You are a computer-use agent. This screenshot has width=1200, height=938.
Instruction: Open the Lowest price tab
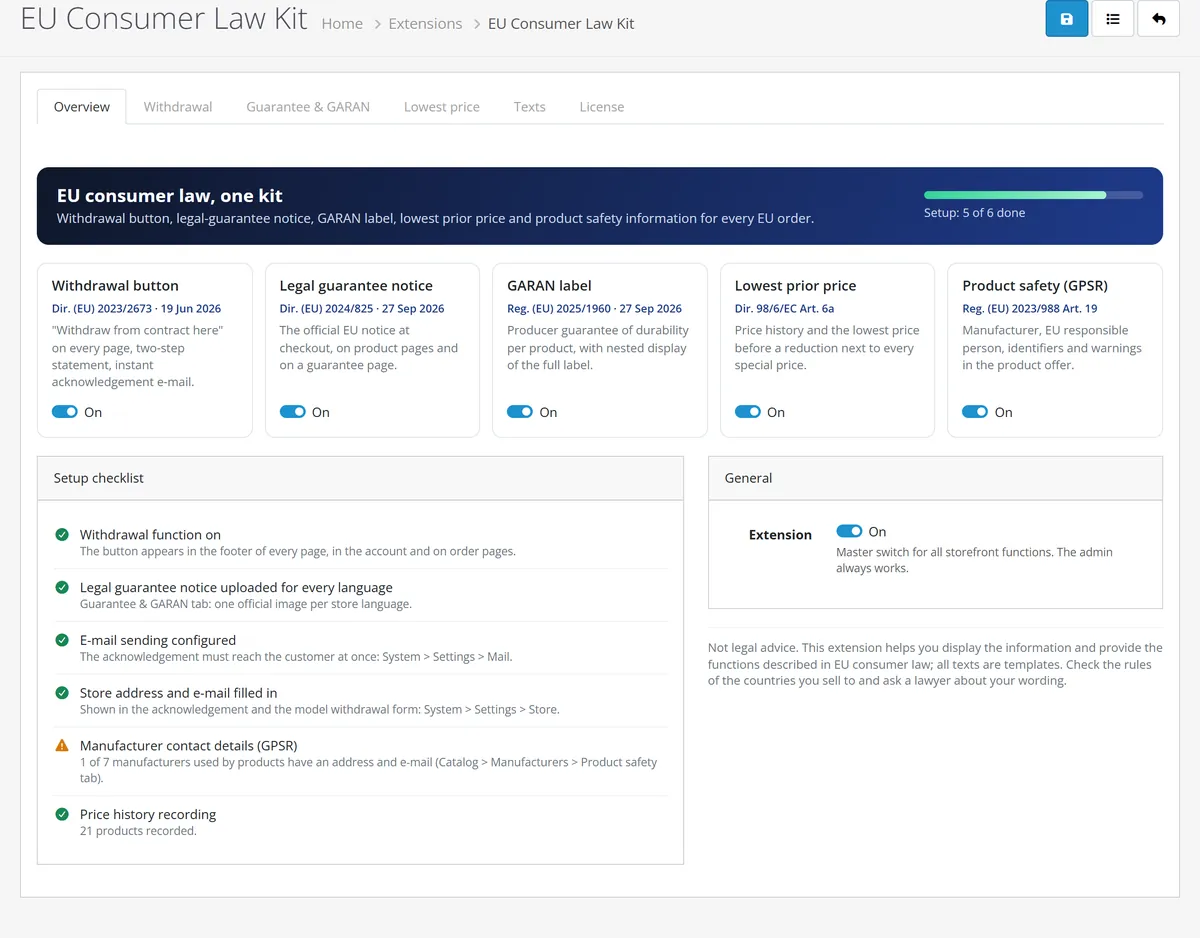442,107
